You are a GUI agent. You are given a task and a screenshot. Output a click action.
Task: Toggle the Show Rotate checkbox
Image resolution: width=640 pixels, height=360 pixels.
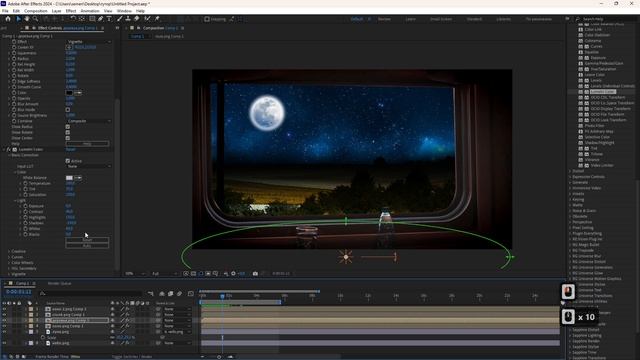[x=68, y=132]
